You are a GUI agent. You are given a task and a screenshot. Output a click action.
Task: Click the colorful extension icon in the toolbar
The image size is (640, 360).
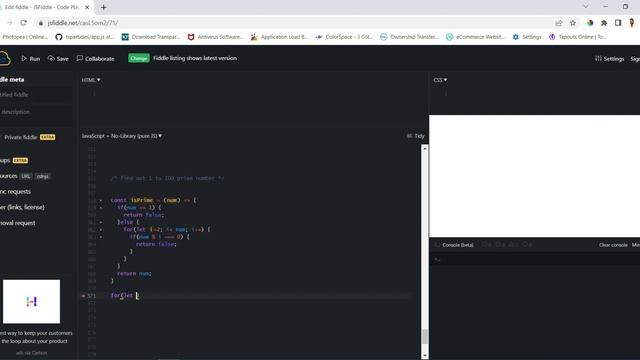pyautogui.click(x=590, y=23)
